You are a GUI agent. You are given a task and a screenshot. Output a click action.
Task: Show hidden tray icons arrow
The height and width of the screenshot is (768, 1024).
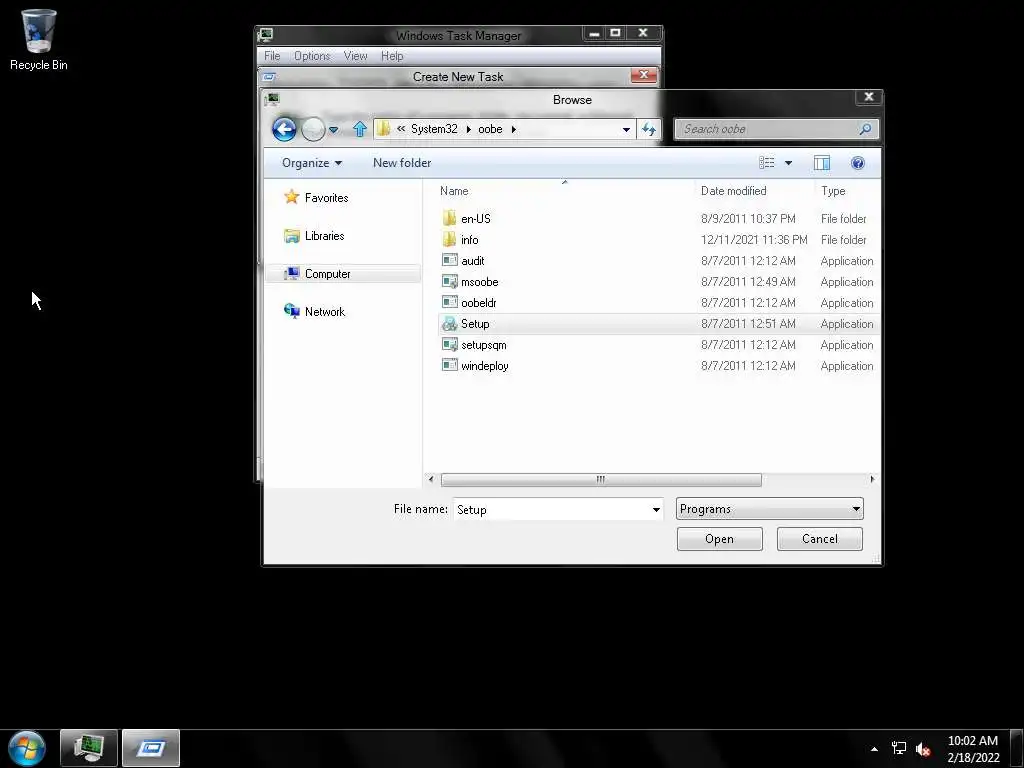(x=874, y=749)
